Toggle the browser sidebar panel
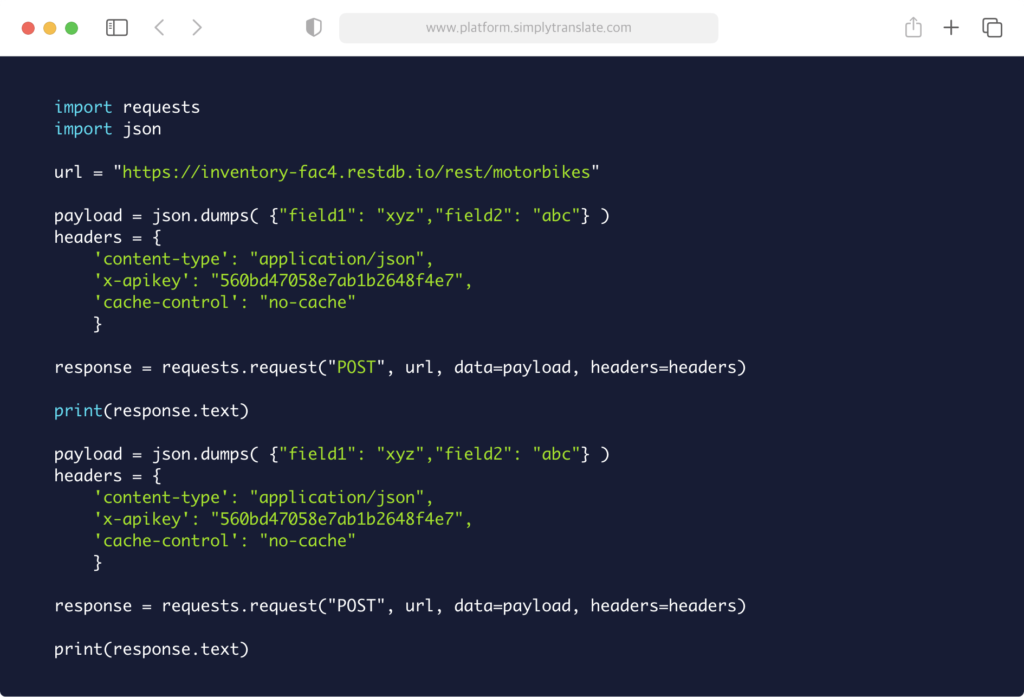Screen dimensions: 1024x697 point(116,27)
